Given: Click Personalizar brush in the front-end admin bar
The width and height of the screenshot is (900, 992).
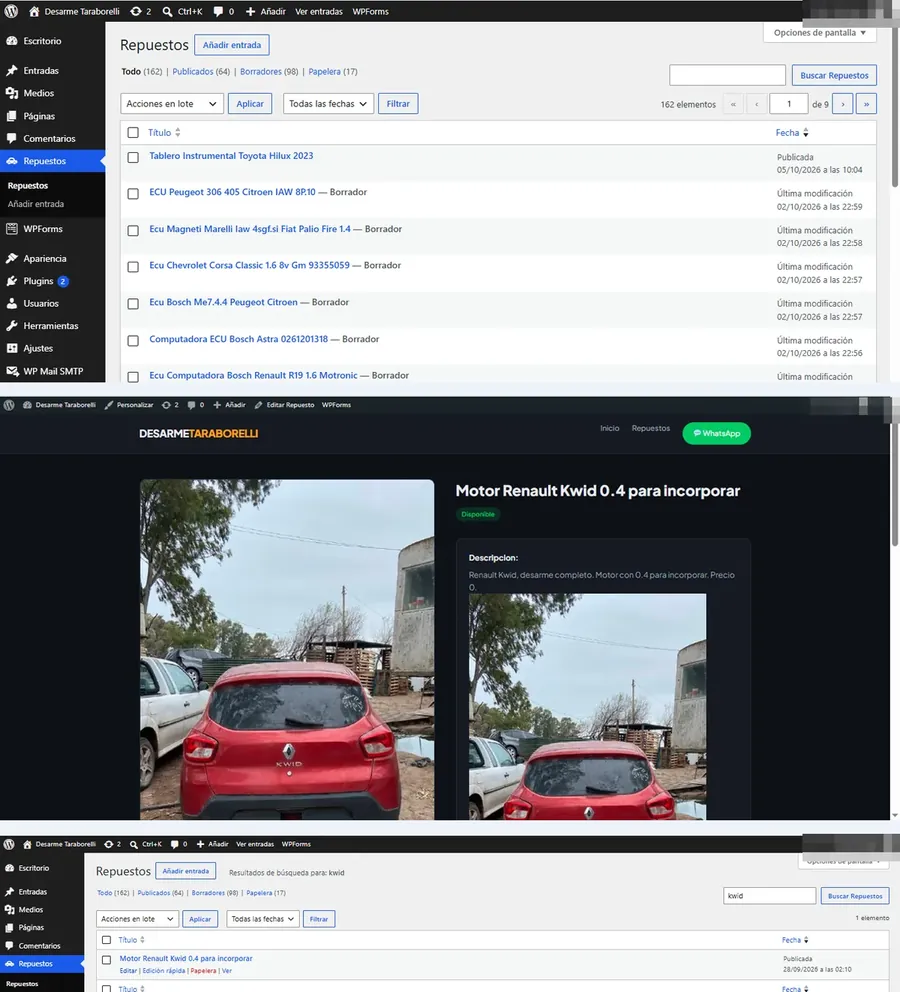Looking at the screenshot, I should (x=129, y=405).
